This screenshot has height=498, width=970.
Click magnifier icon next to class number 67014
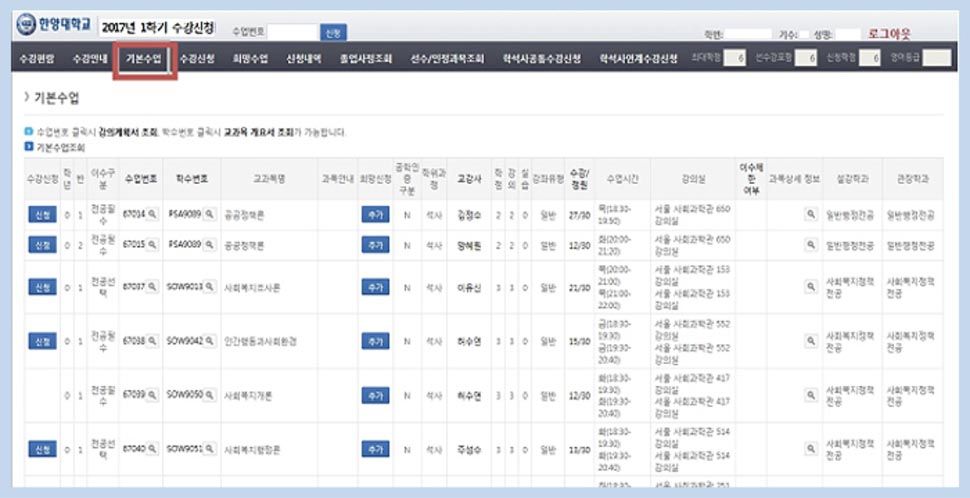(x=153, y=214)
